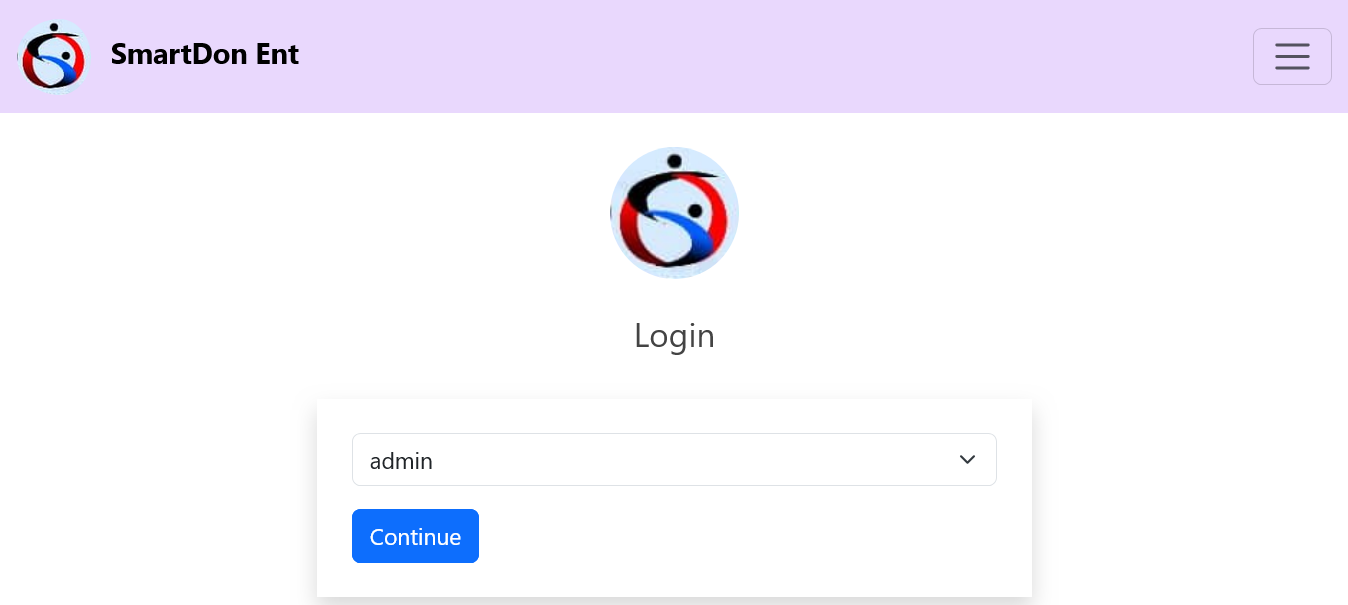Toggle the navbar collapse button

point(1292,56)
